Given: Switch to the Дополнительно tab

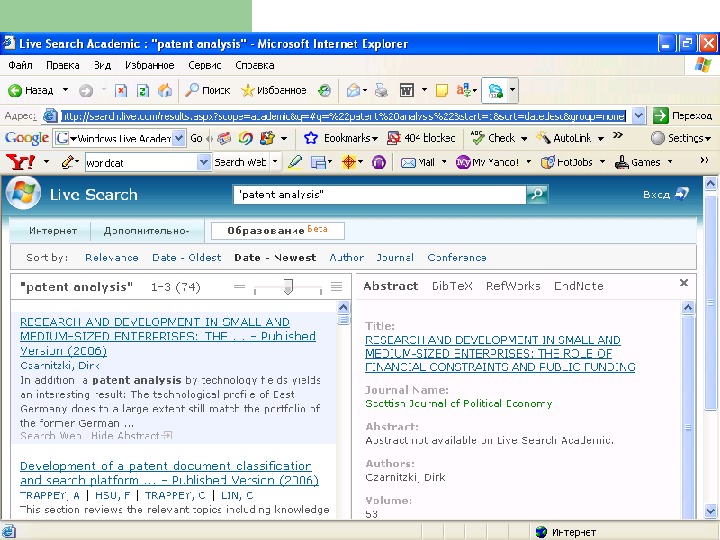Looking at the screenshot, I should click(x=146, y=231).
